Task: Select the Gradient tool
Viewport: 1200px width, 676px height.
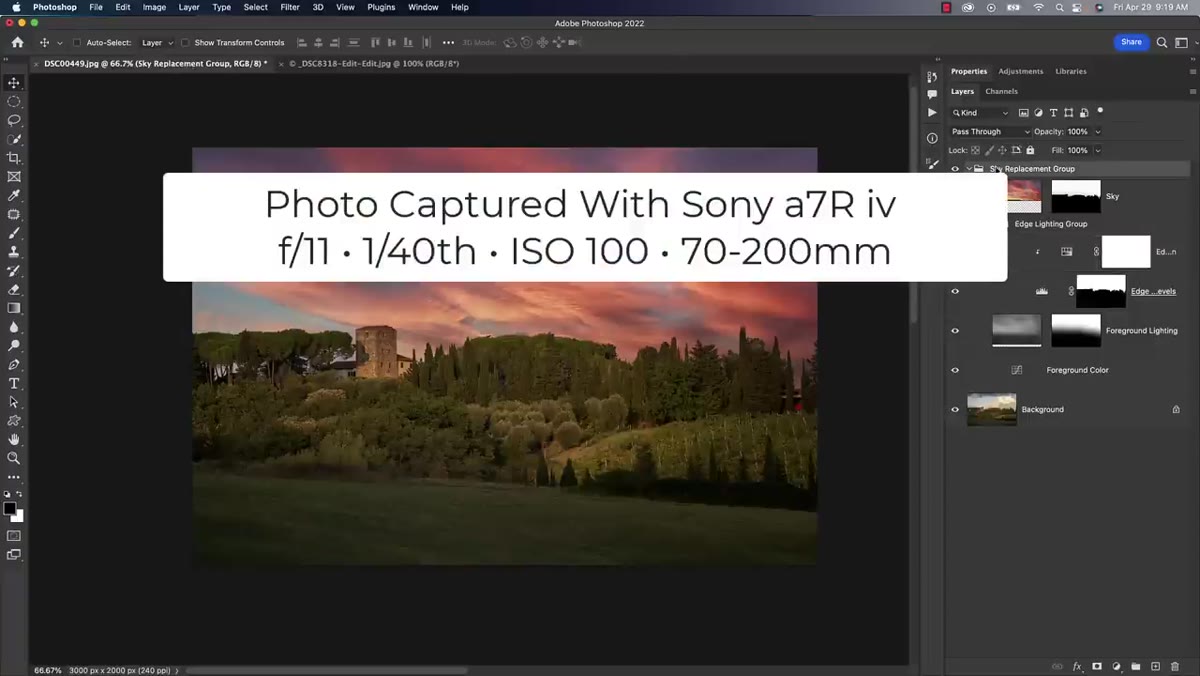Action: coord(14,308)
